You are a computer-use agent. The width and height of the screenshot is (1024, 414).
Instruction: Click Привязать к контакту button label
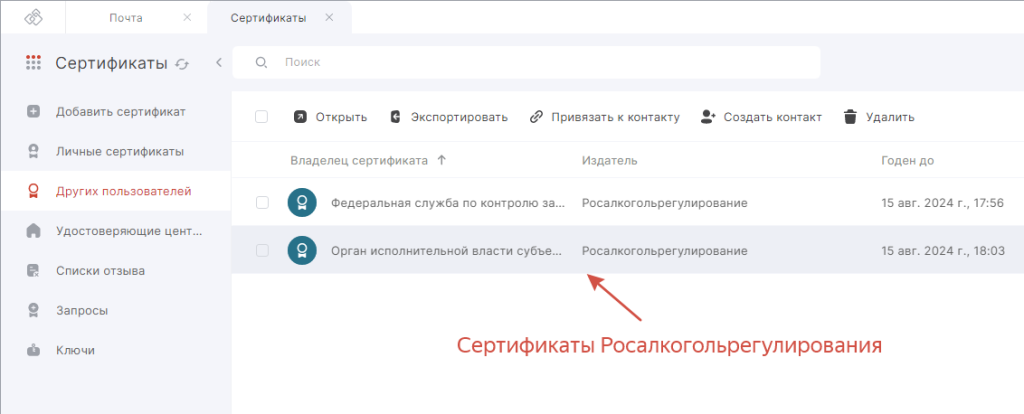(616, 118)
